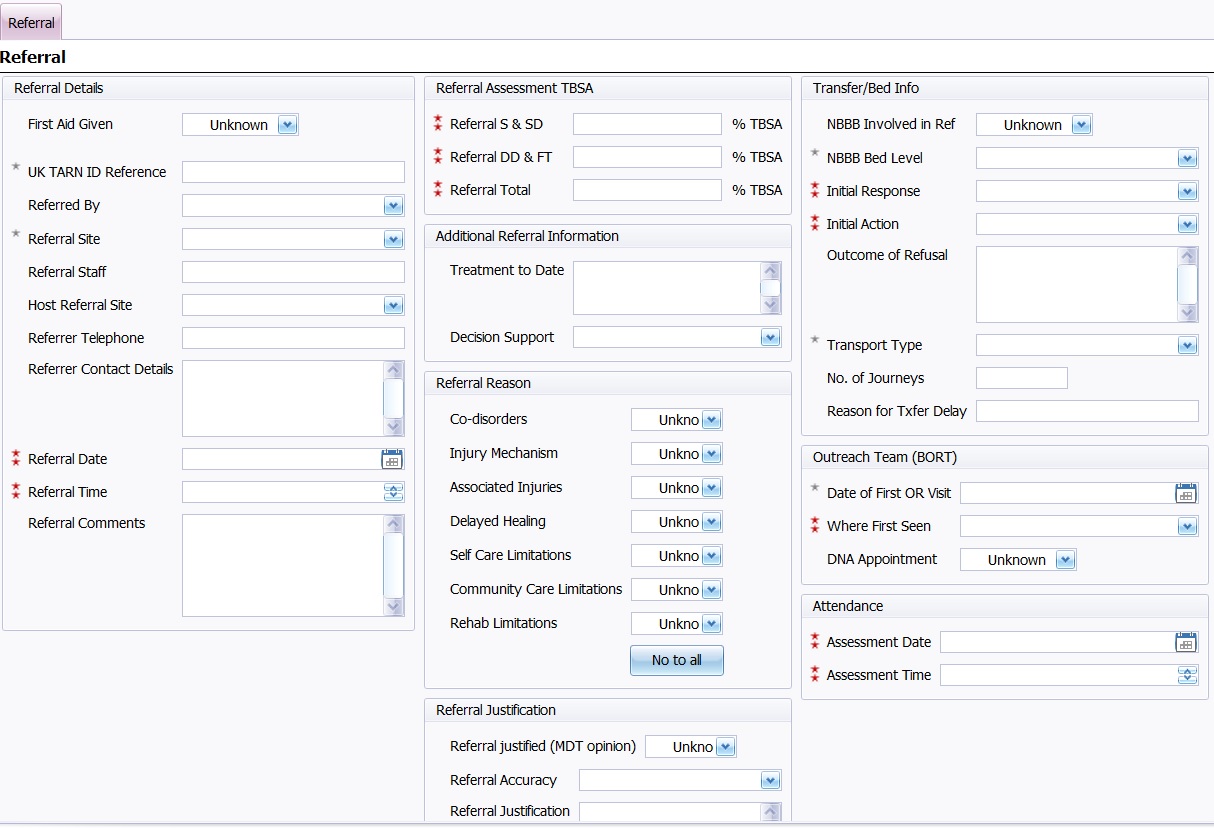Viewport: 1214px width, 828px height.
Task: Open the Referred By dropdown list
Action: (393, 206)
